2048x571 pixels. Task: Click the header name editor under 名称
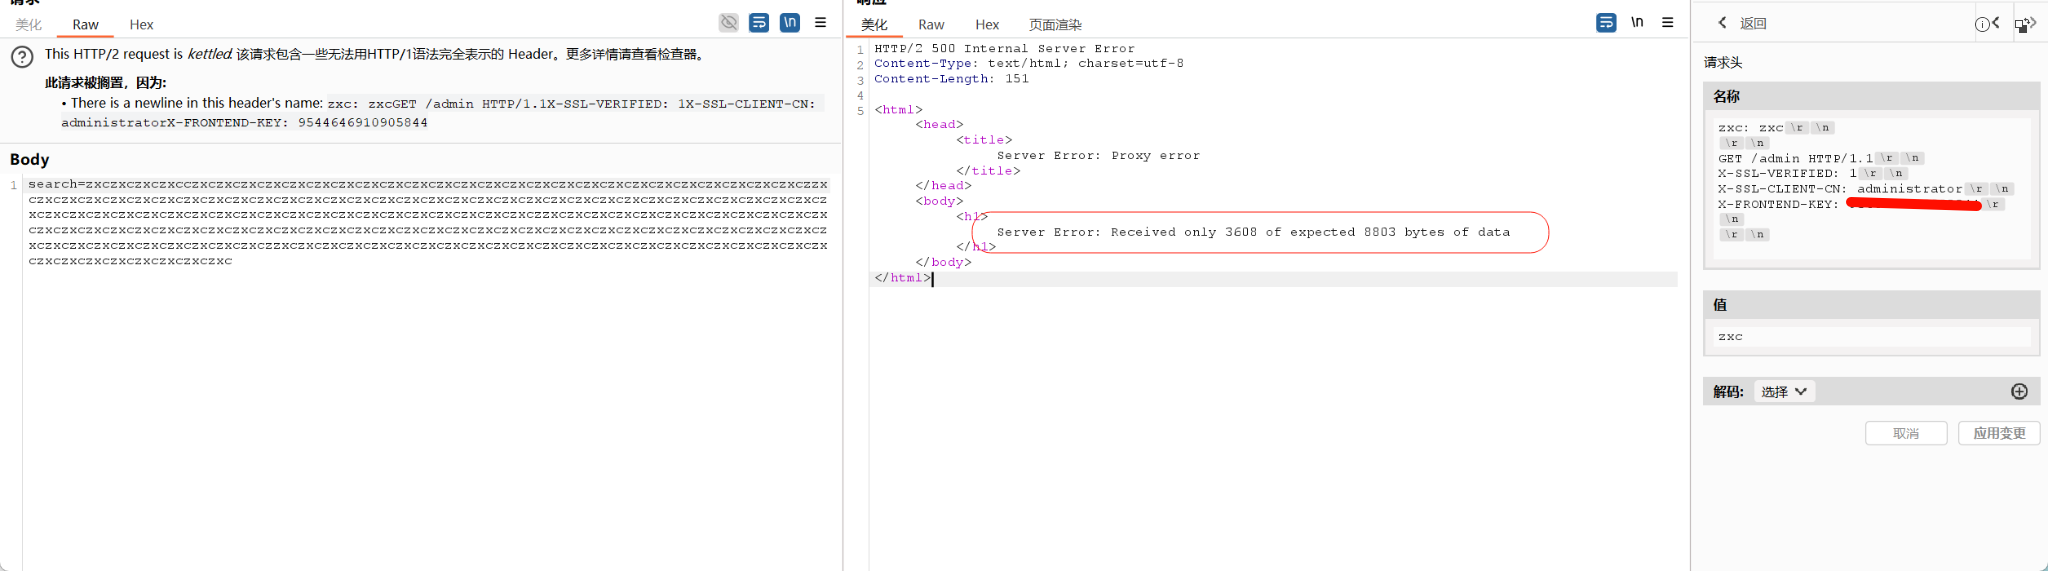[1871, 188]
